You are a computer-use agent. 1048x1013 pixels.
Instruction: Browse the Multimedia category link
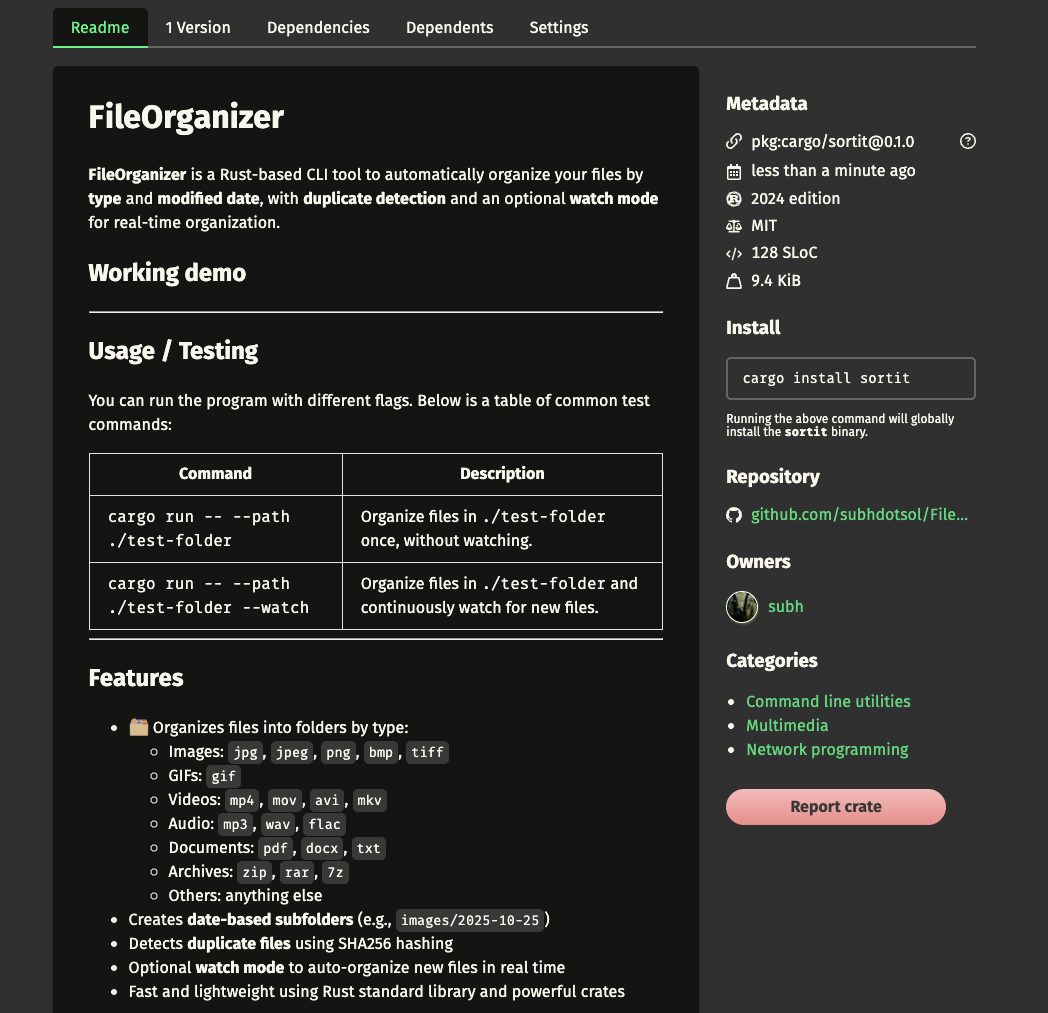pos(787,726)
